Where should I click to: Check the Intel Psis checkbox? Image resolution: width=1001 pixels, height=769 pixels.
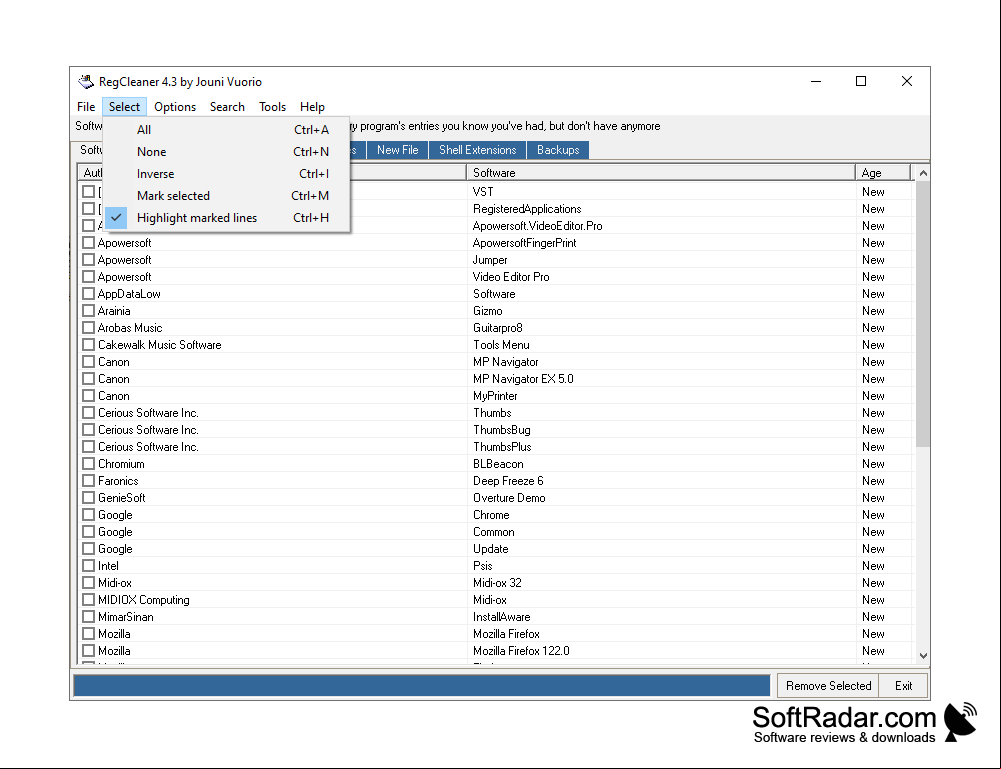89,566
